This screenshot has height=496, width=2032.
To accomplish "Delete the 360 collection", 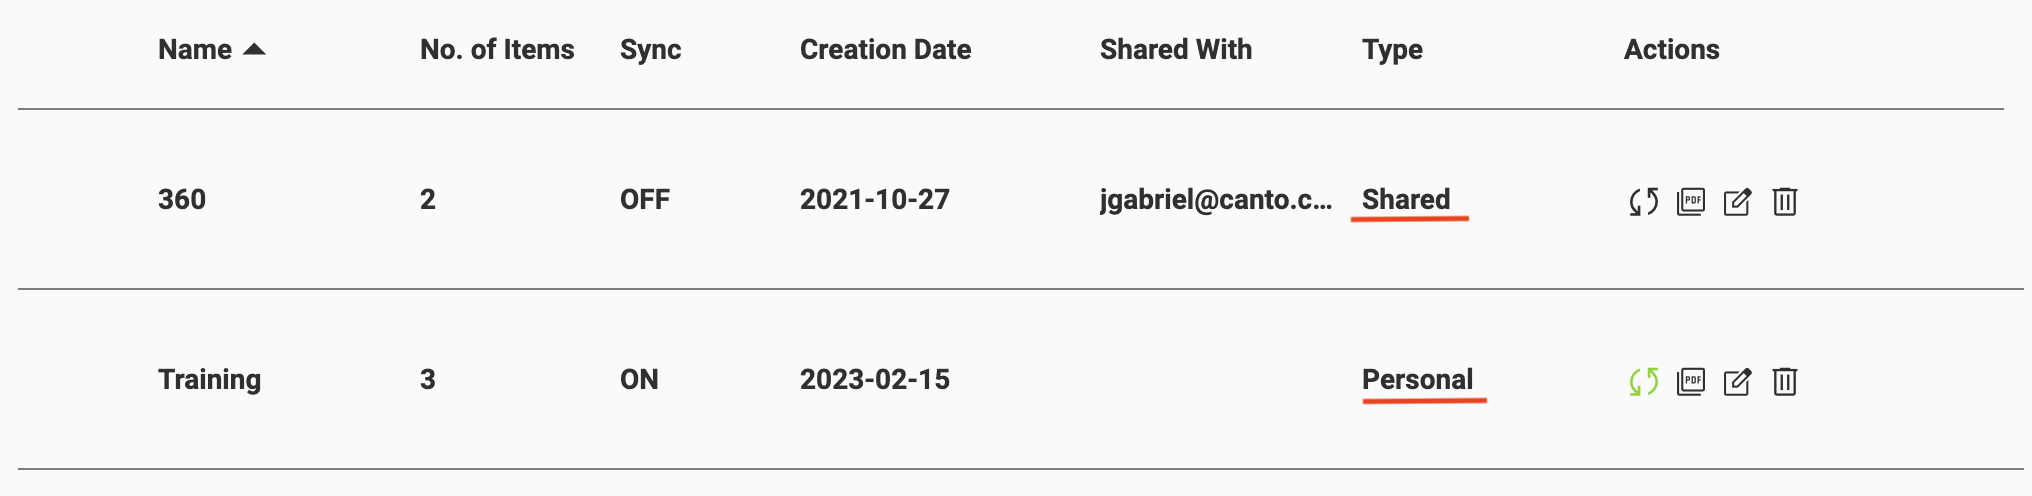I will tap(1785, 202).
